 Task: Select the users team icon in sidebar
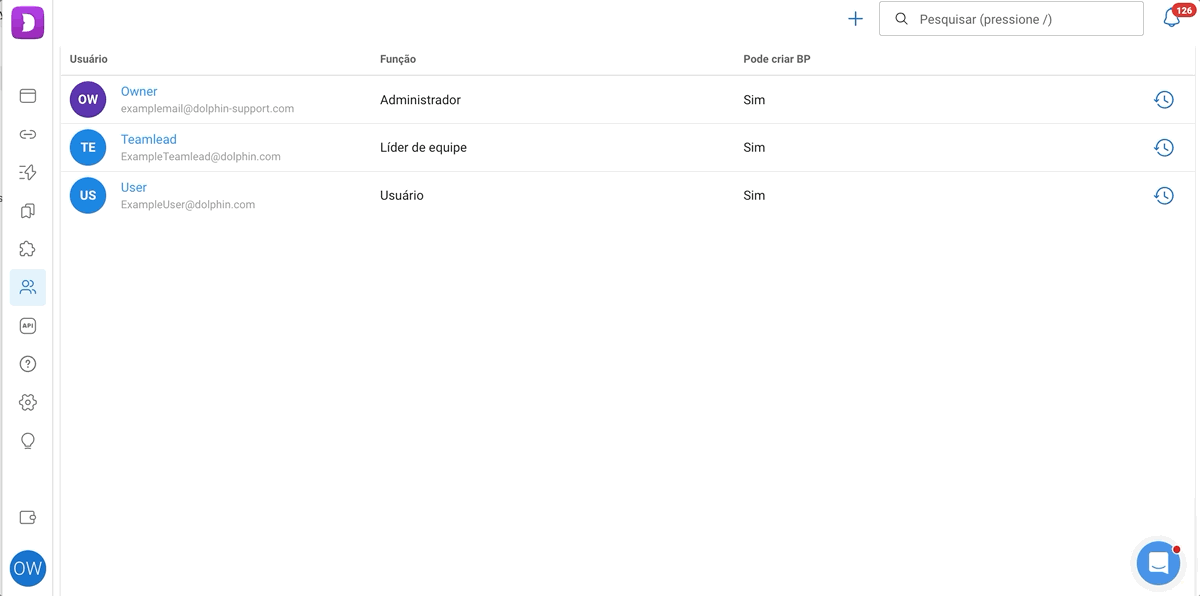point(28,288)
